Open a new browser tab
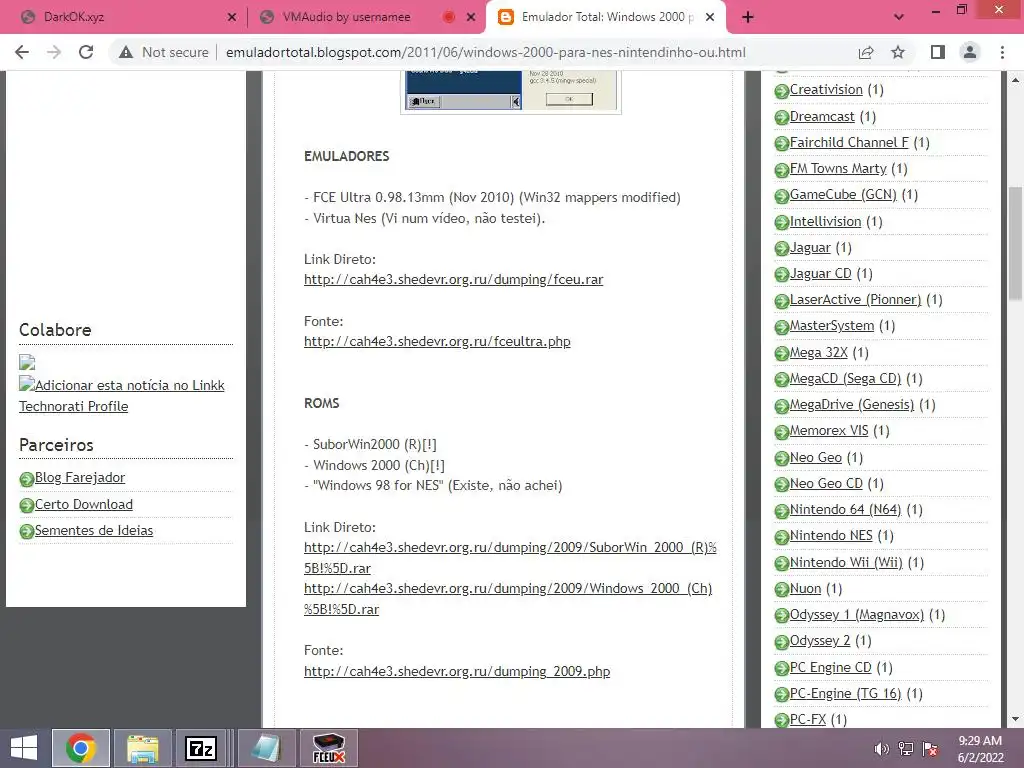1024x768 pixels. coord(748,17)
